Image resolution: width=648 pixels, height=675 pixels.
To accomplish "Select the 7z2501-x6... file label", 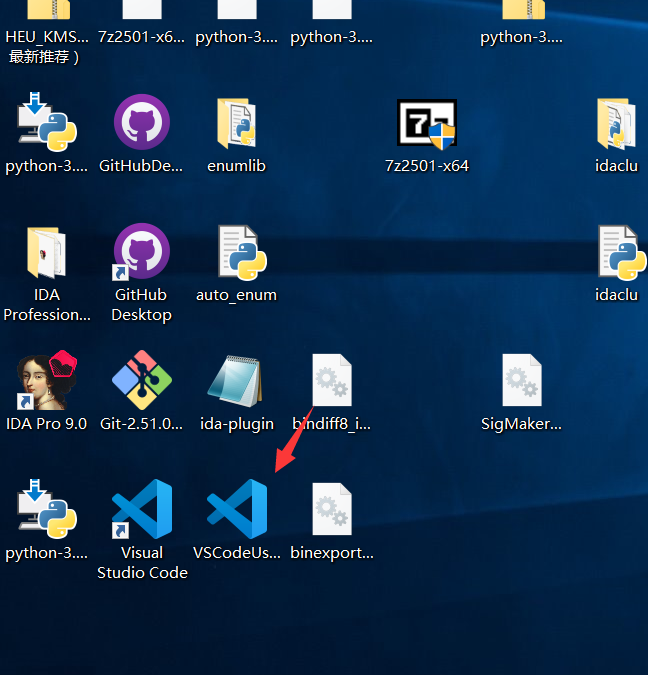I will click(141, 37).
